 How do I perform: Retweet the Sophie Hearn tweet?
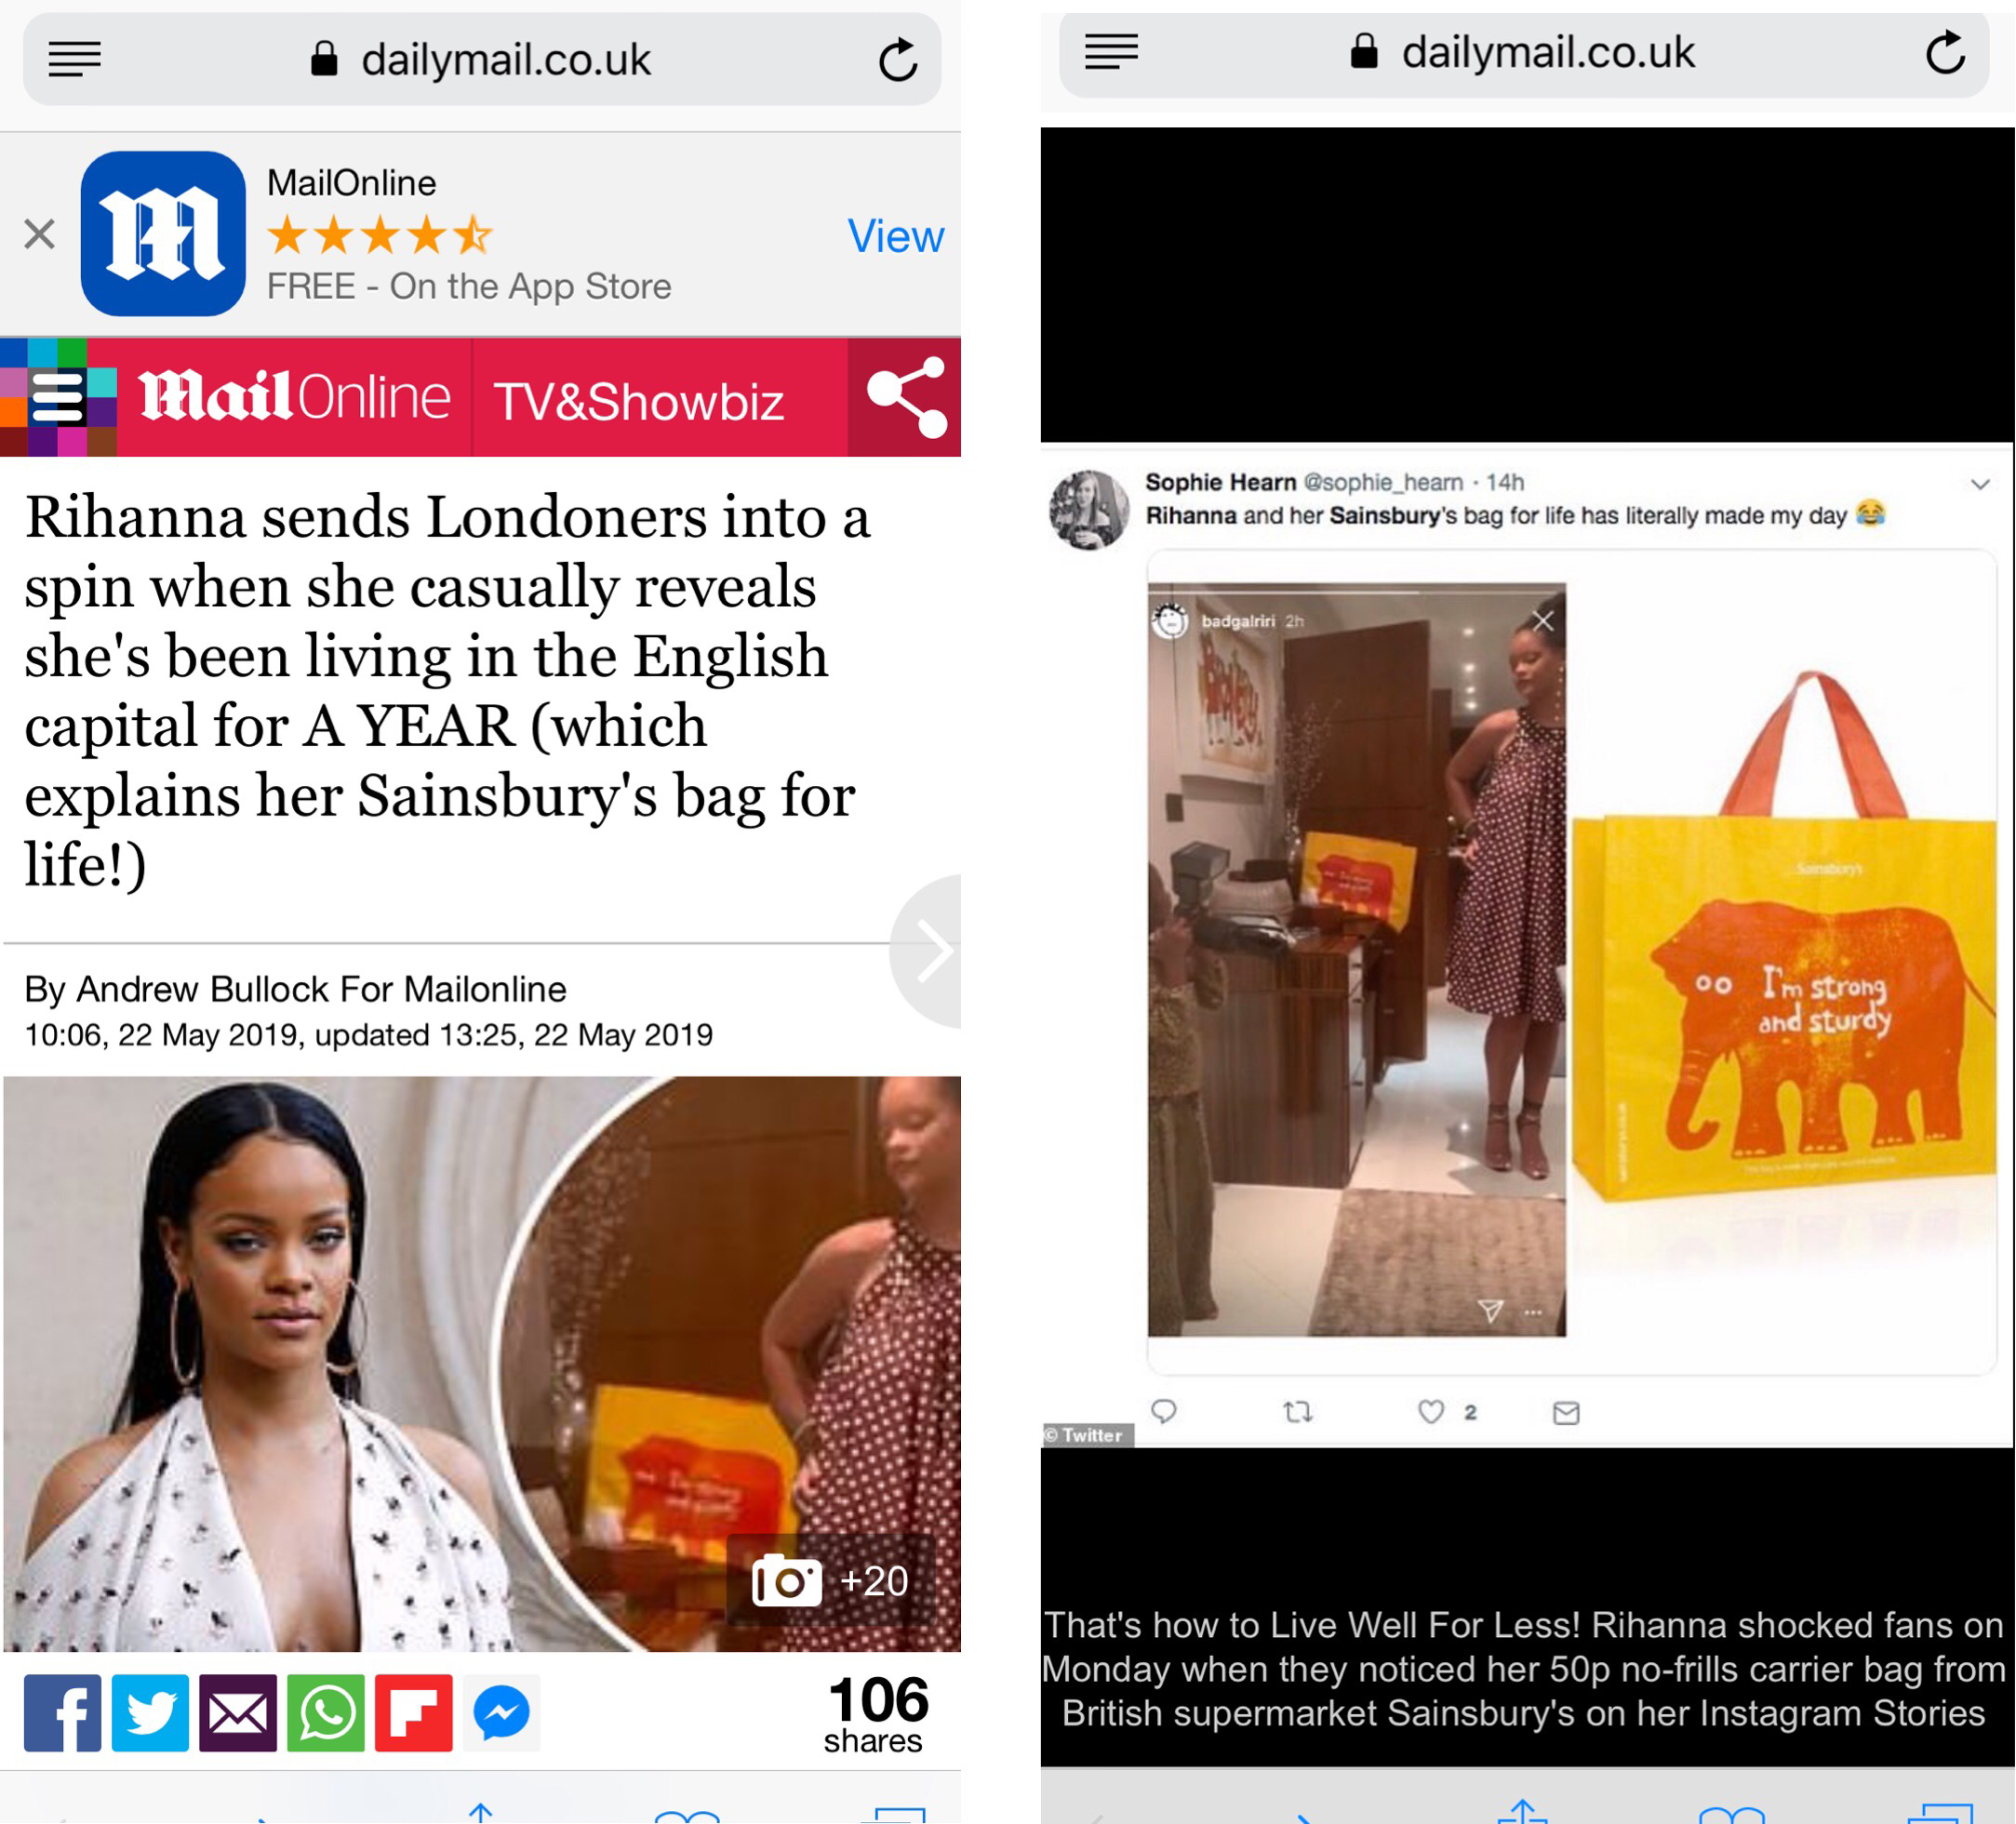tap(1298, 1411)
